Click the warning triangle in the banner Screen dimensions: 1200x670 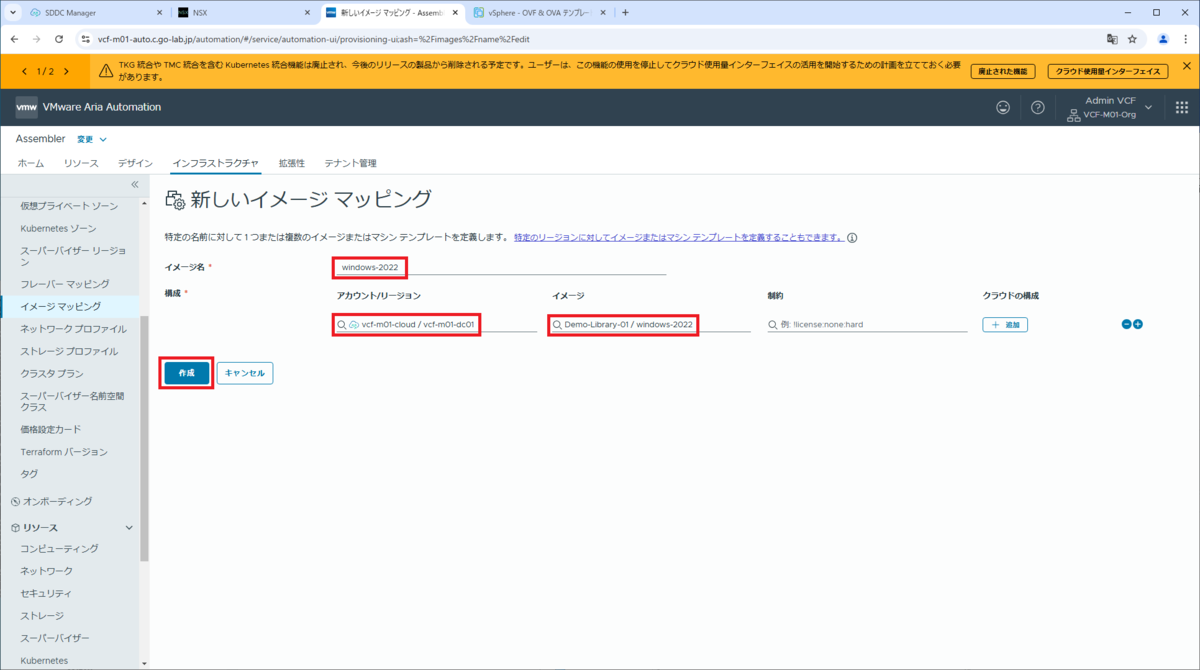click(106, 71)
